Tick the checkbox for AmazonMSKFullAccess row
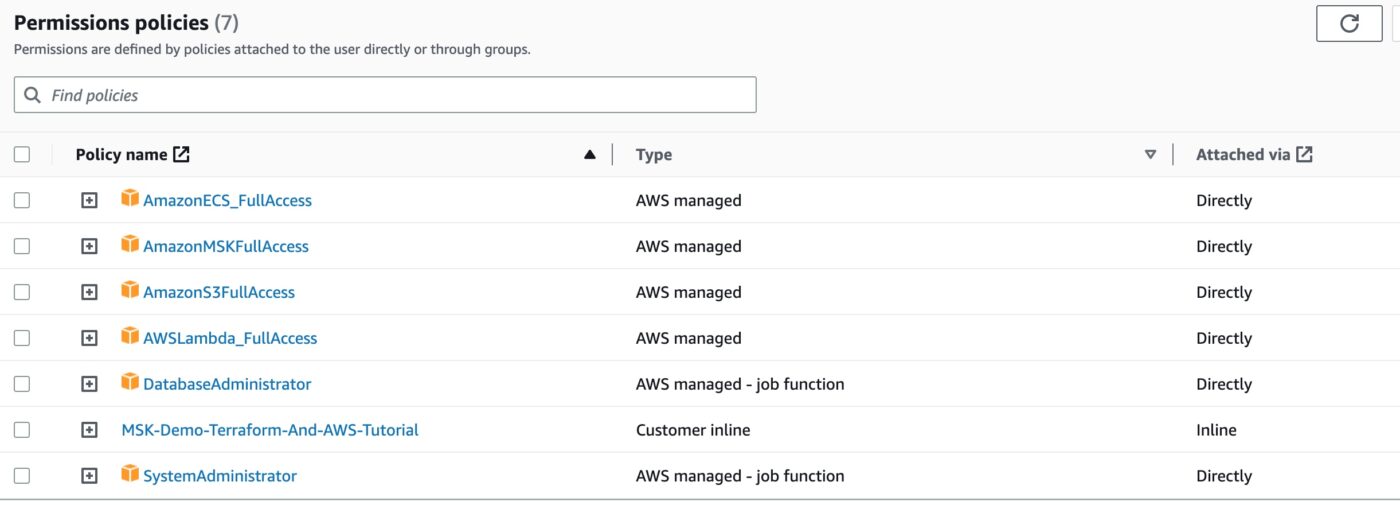 point(22,246)
